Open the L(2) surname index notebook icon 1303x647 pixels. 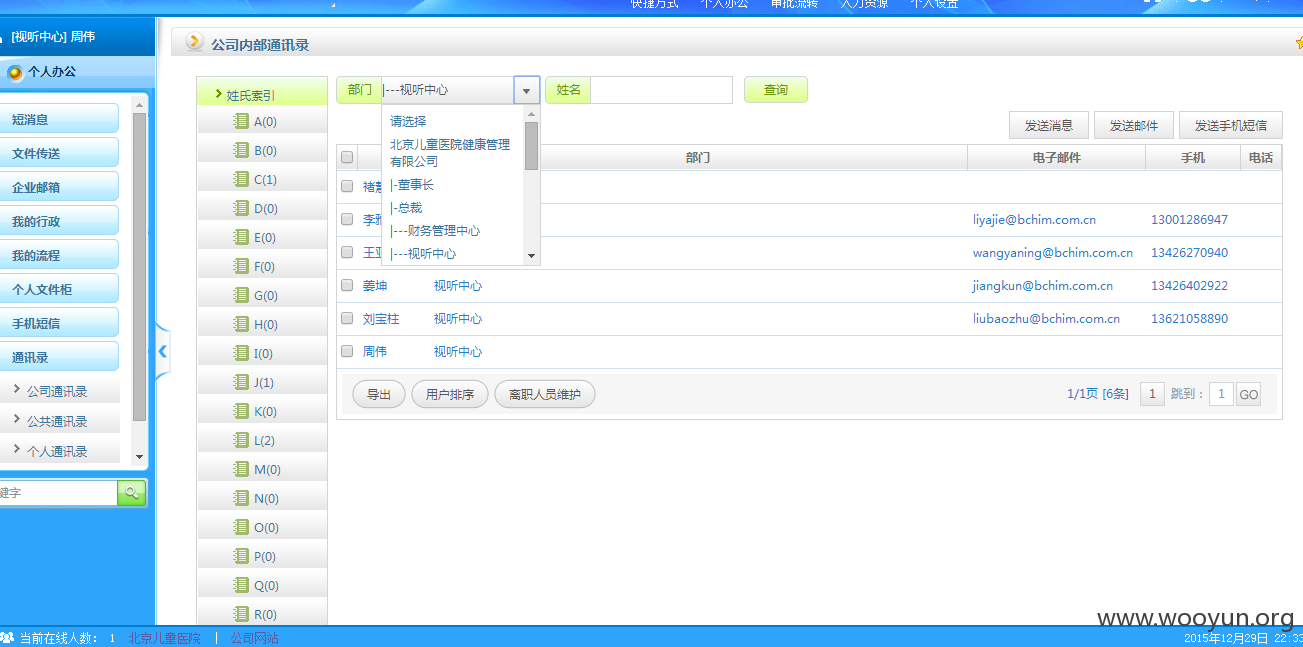click(240, 440)
